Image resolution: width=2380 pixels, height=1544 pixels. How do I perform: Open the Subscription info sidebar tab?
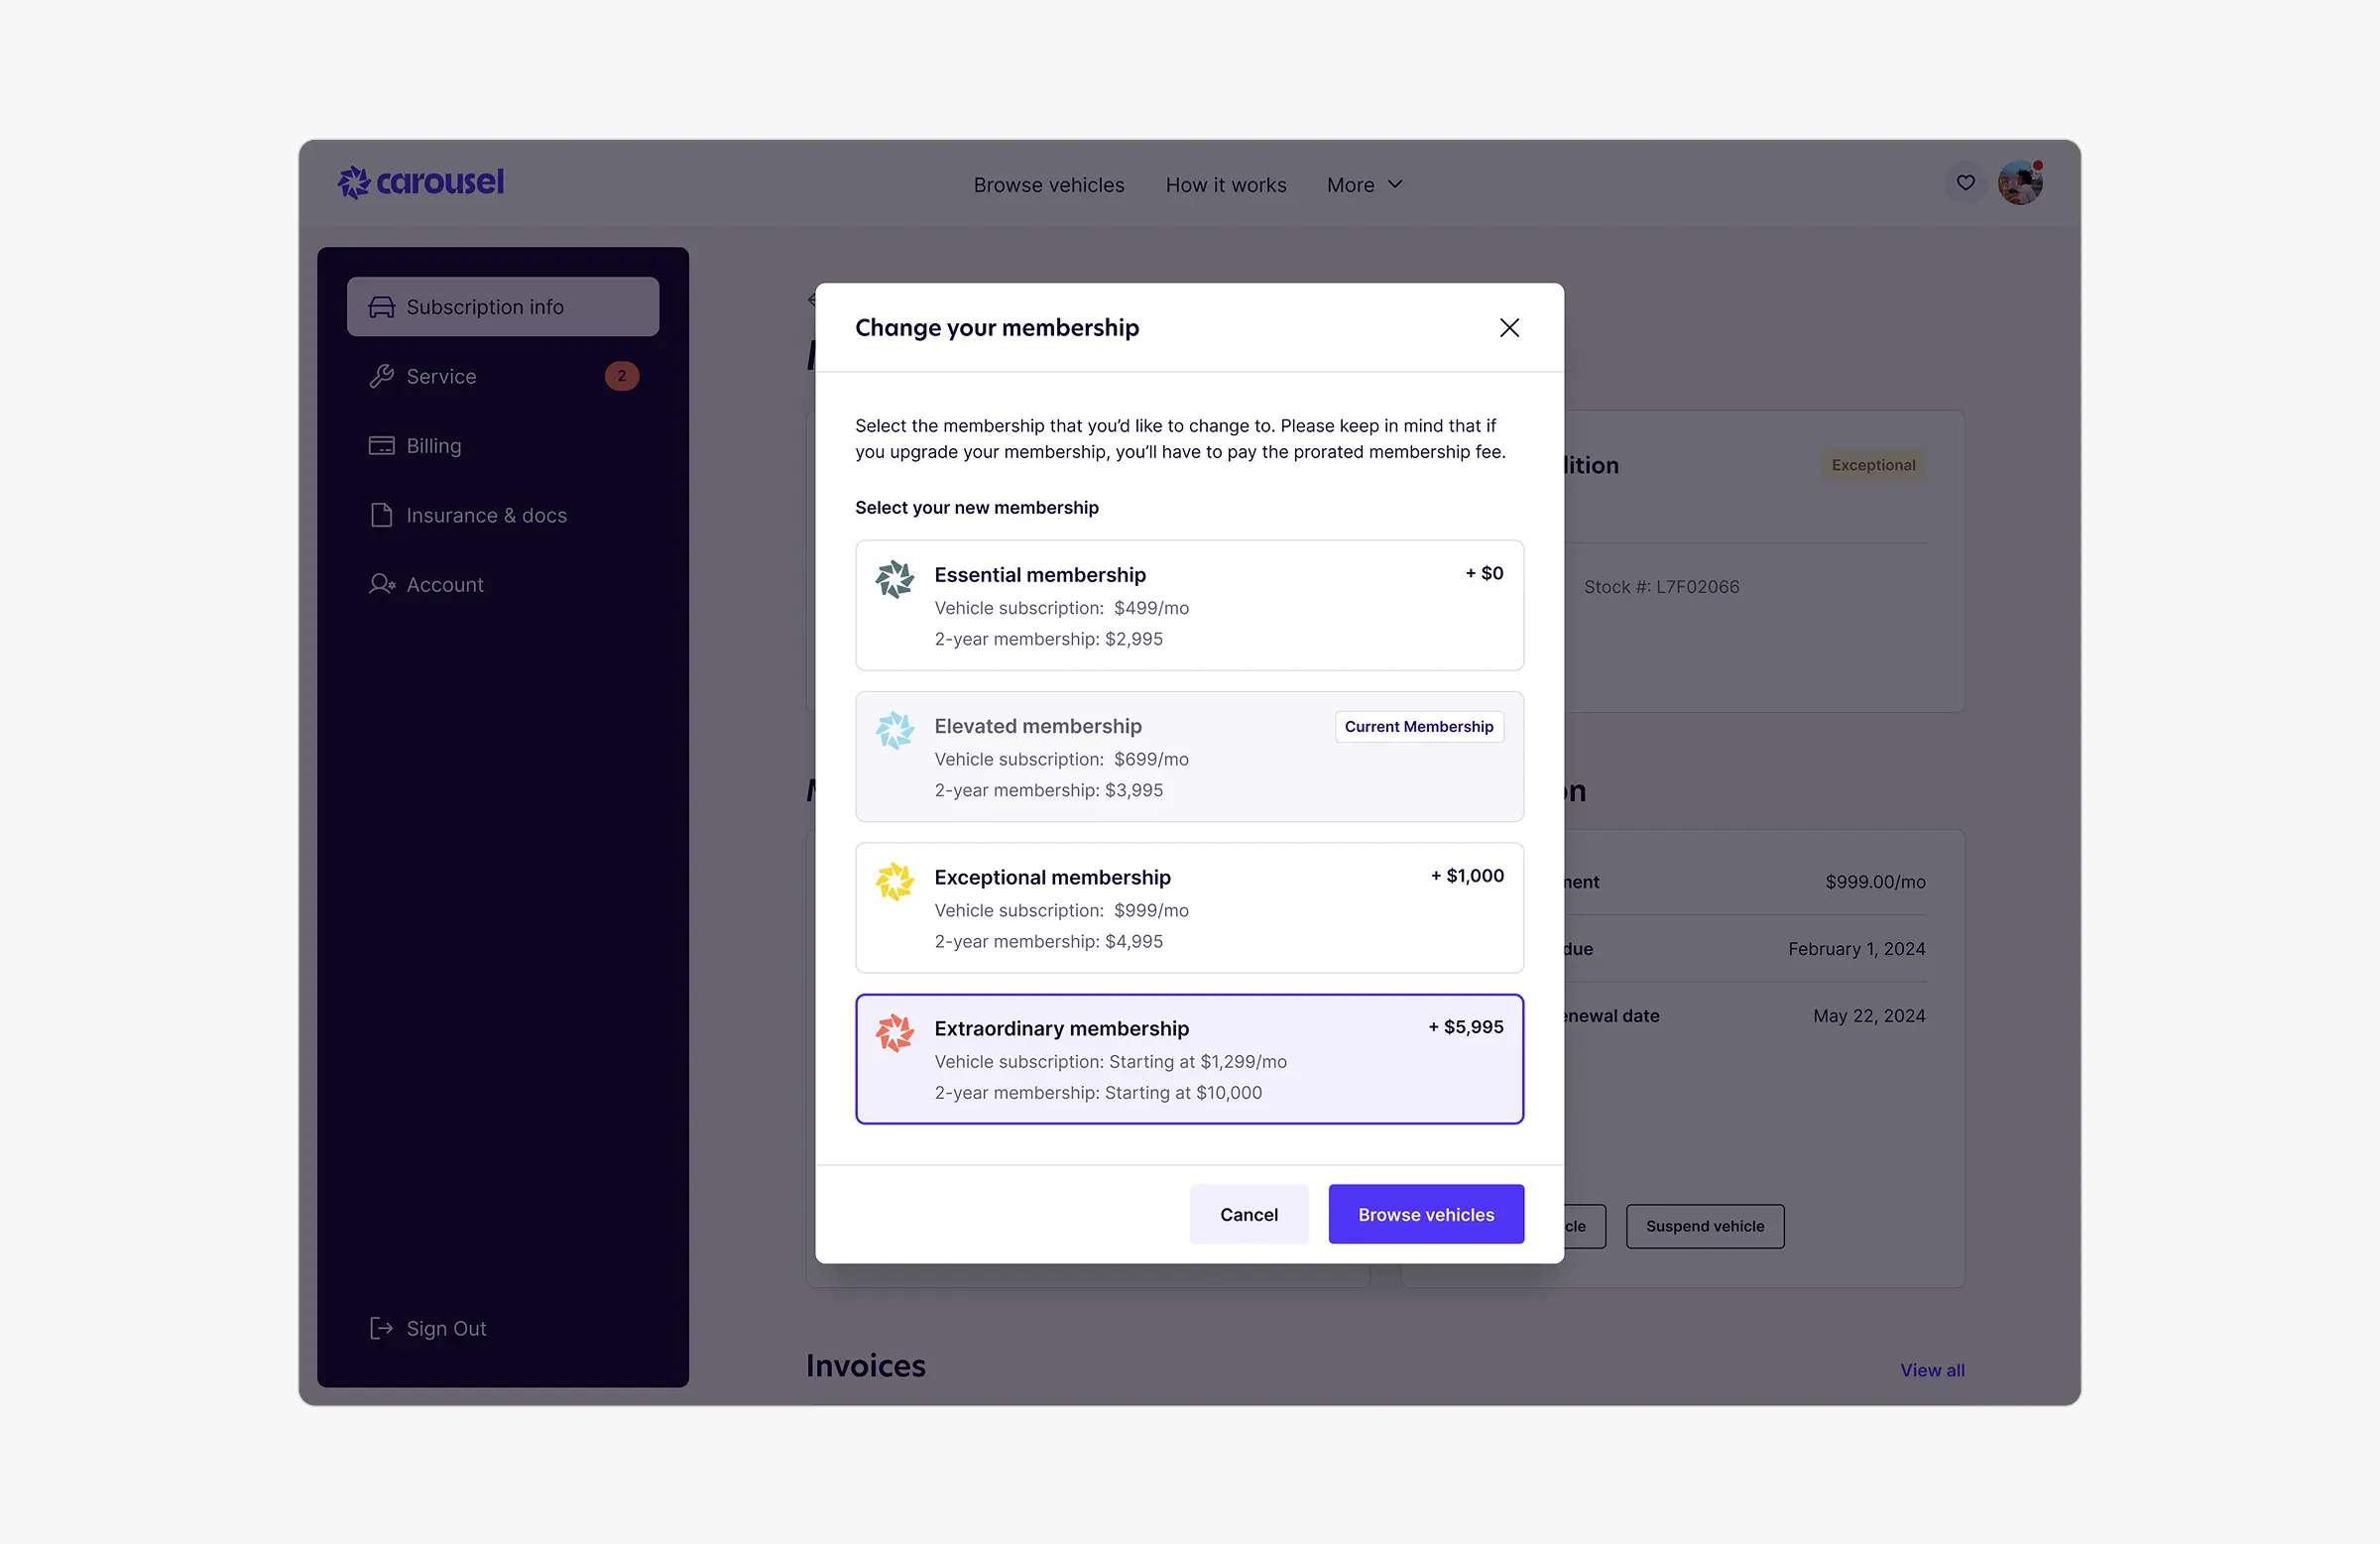click(502, 307)
